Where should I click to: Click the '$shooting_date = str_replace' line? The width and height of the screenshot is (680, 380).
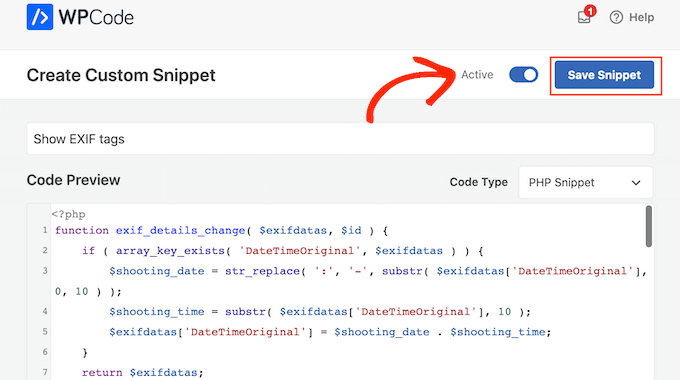[378, 271]
